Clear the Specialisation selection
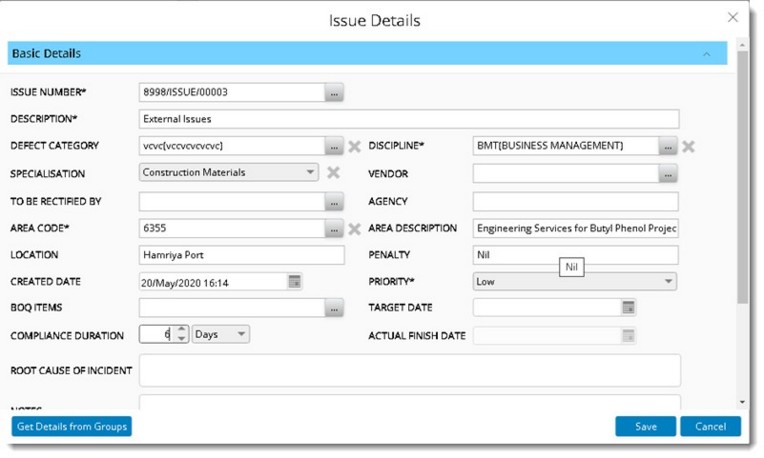 pyautogui.click(x=334, y=173)
